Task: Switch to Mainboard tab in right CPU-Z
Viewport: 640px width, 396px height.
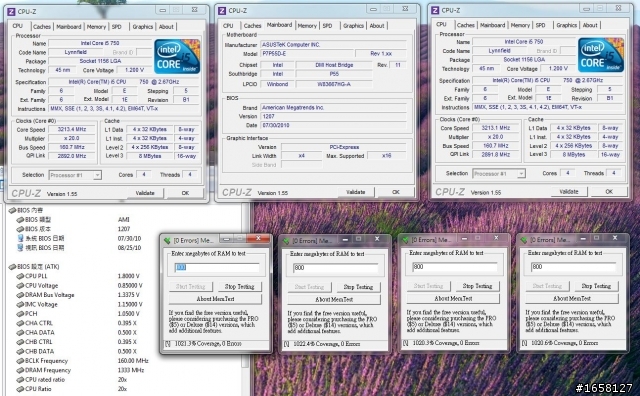Action: coord(492,25)
